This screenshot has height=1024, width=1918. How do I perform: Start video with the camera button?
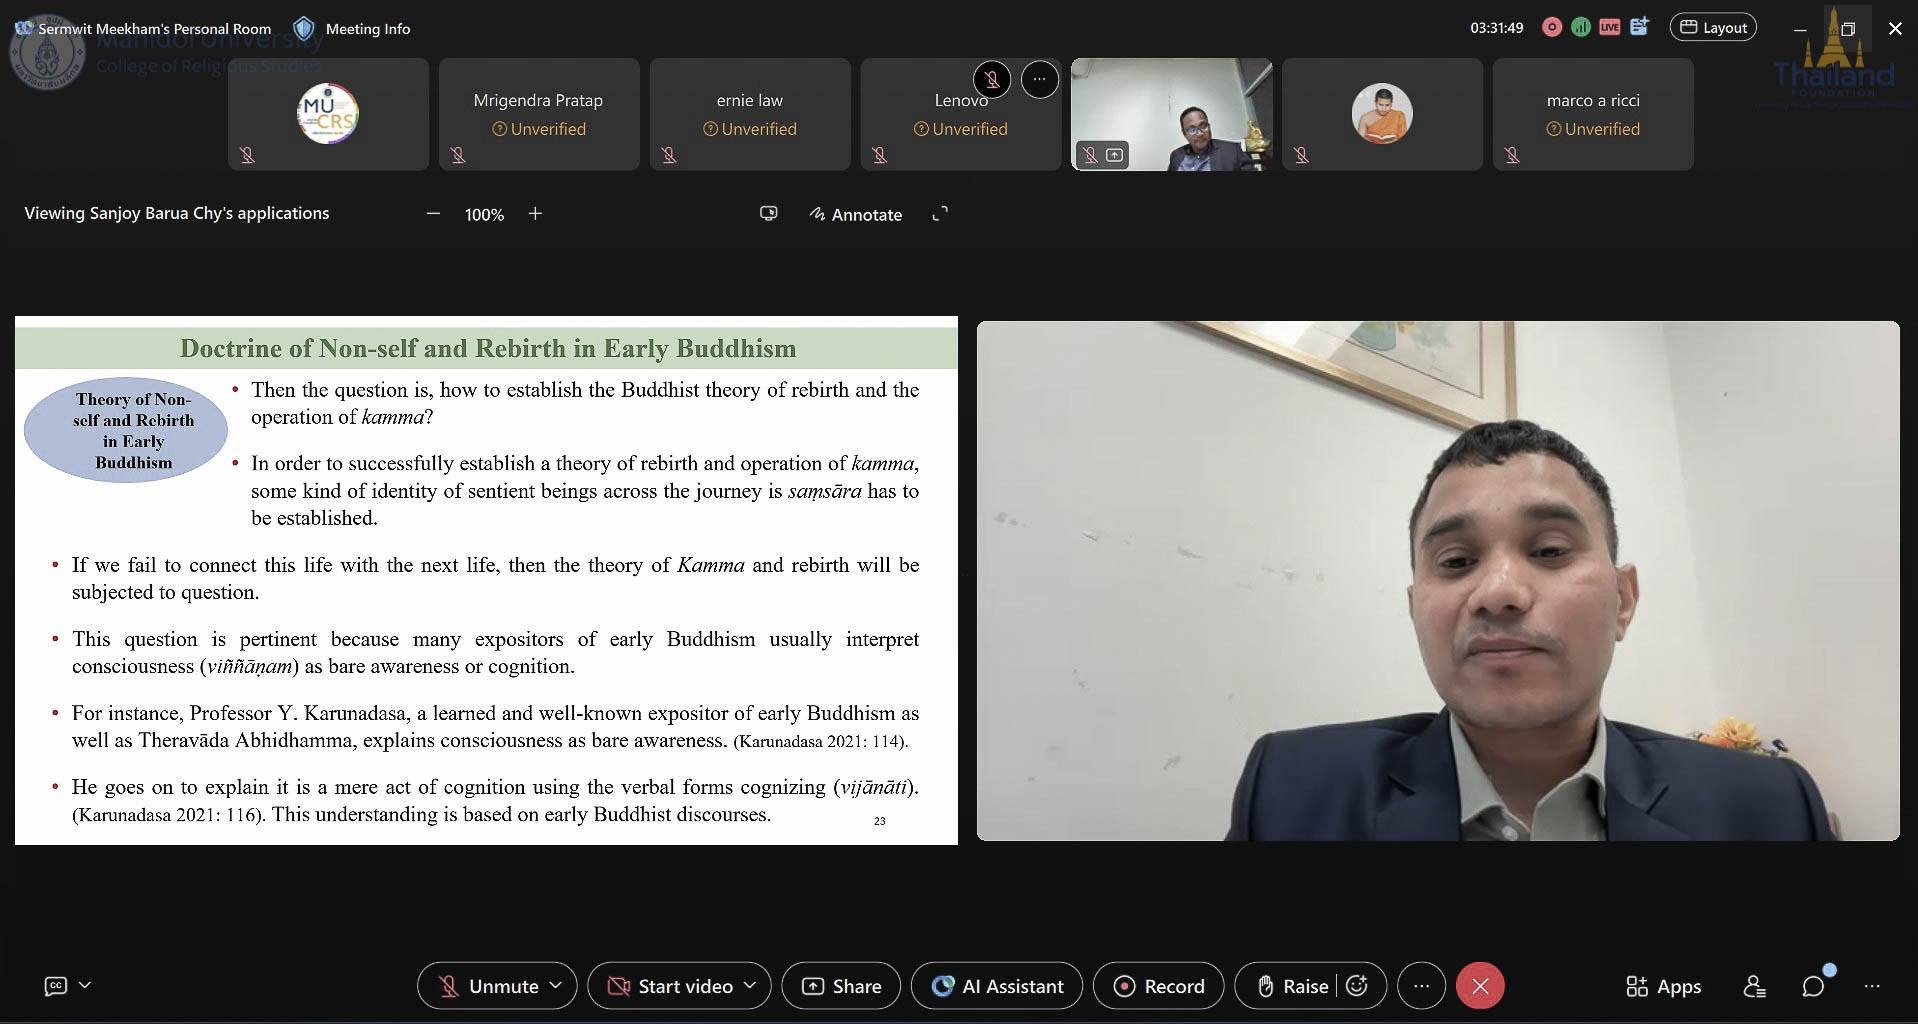point(672,986)
